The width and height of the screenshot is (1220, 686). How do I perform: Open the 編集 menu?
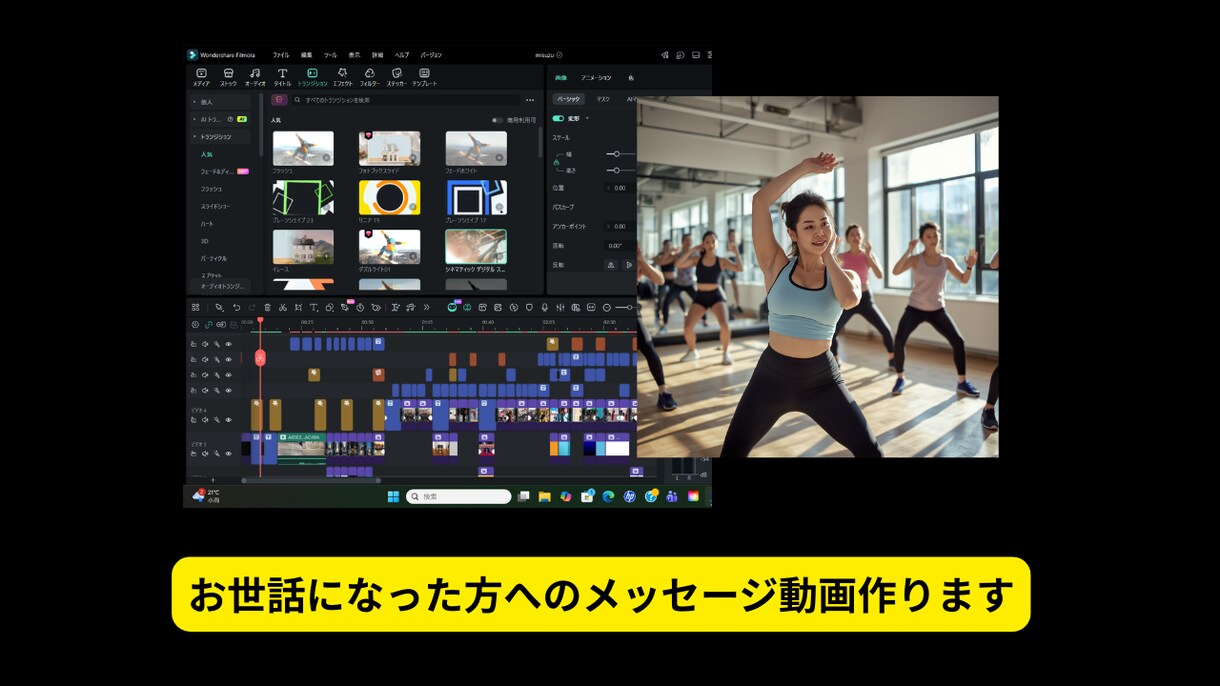pos(306,55)
